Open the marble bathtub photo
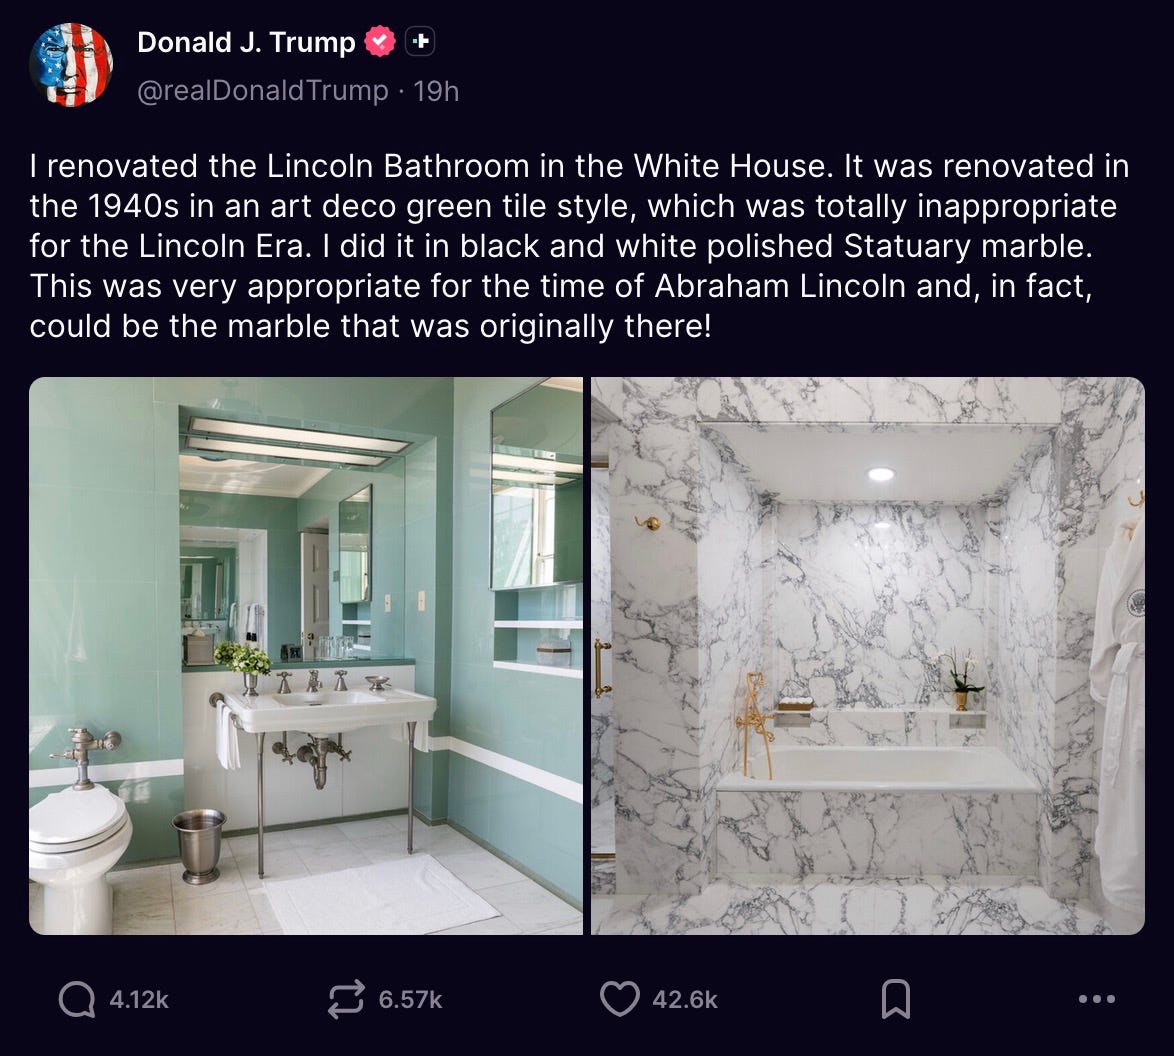Image resolution: width=1174 pixels, height=1056 pixels. tap(868, 655)
